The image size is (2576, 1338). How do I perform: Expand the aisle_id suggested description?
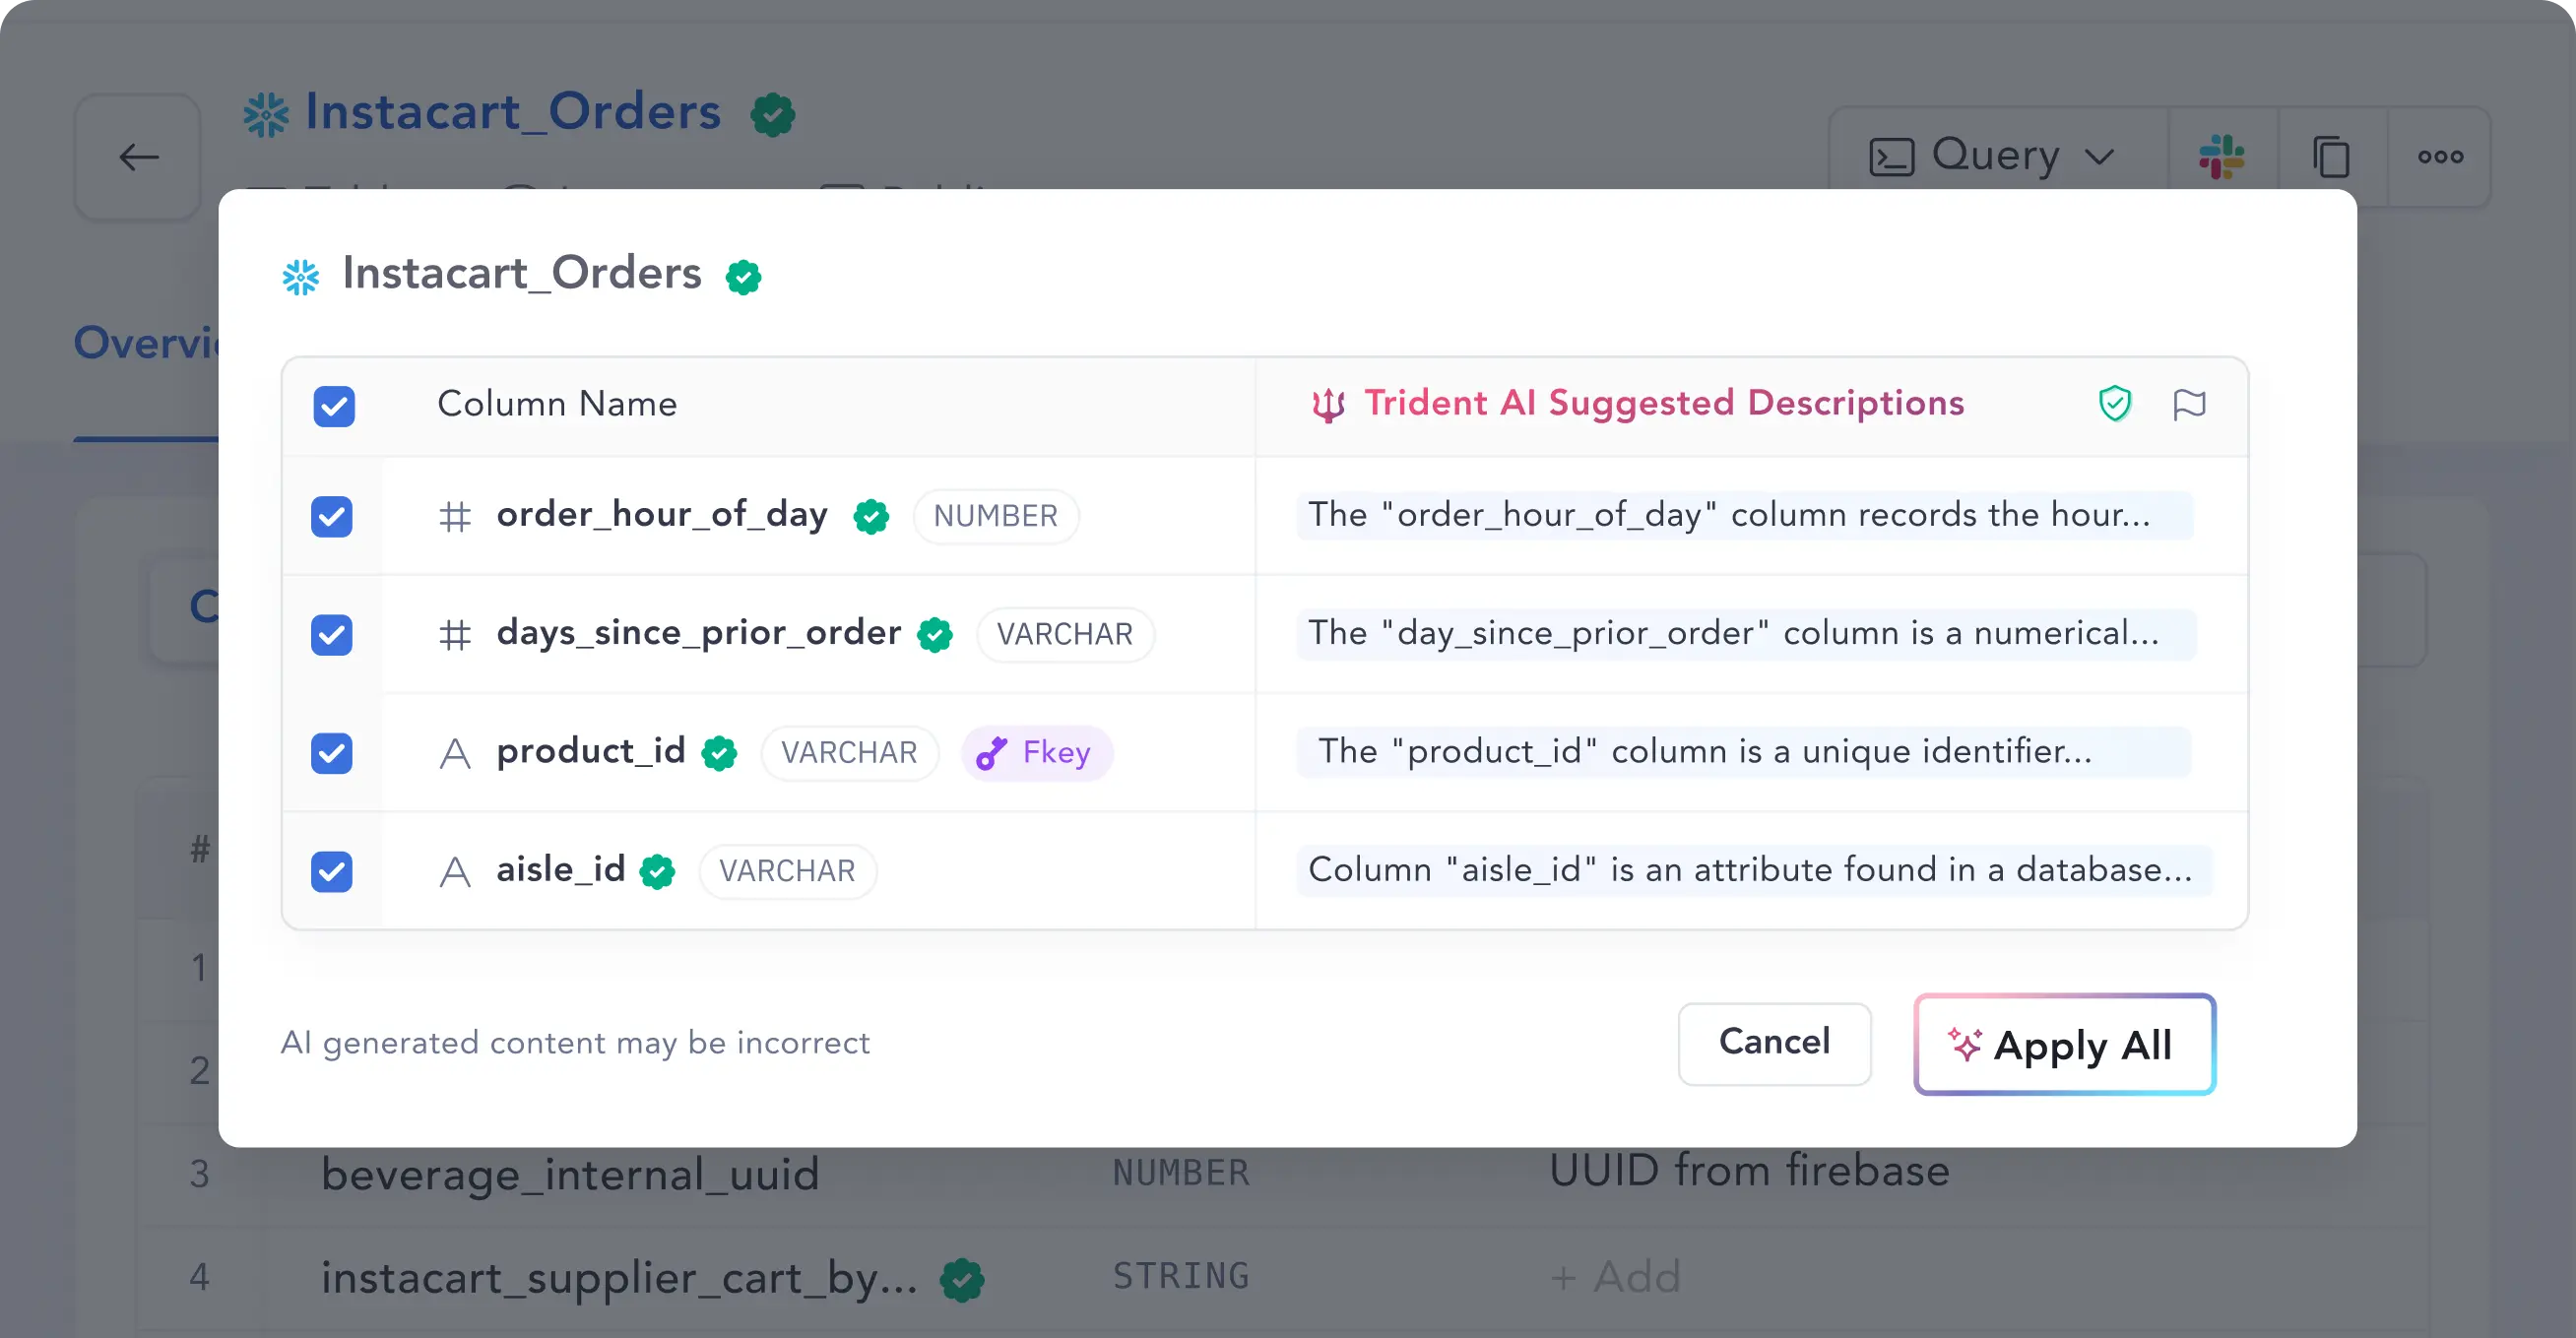click(1750, 870)
